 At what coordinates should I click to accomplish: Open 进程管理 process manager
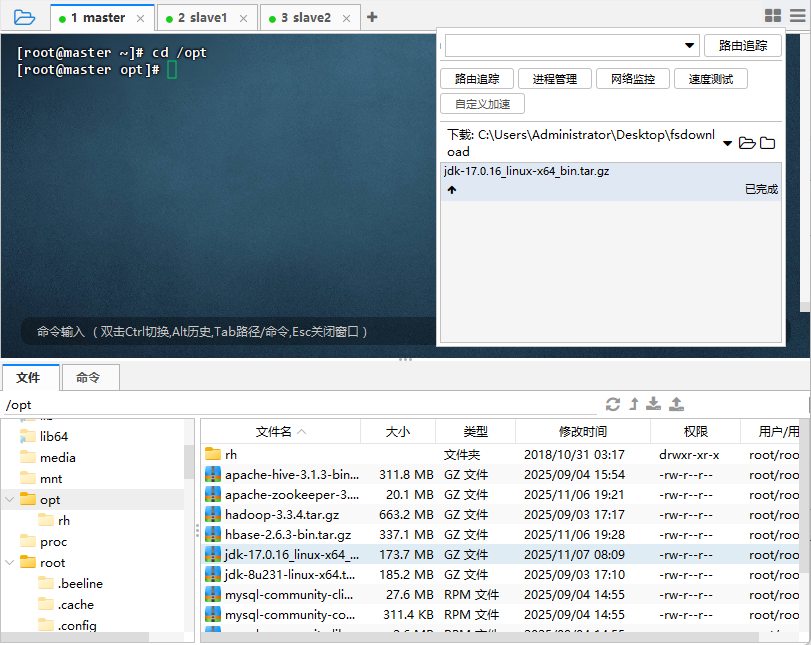click(555, 79)
